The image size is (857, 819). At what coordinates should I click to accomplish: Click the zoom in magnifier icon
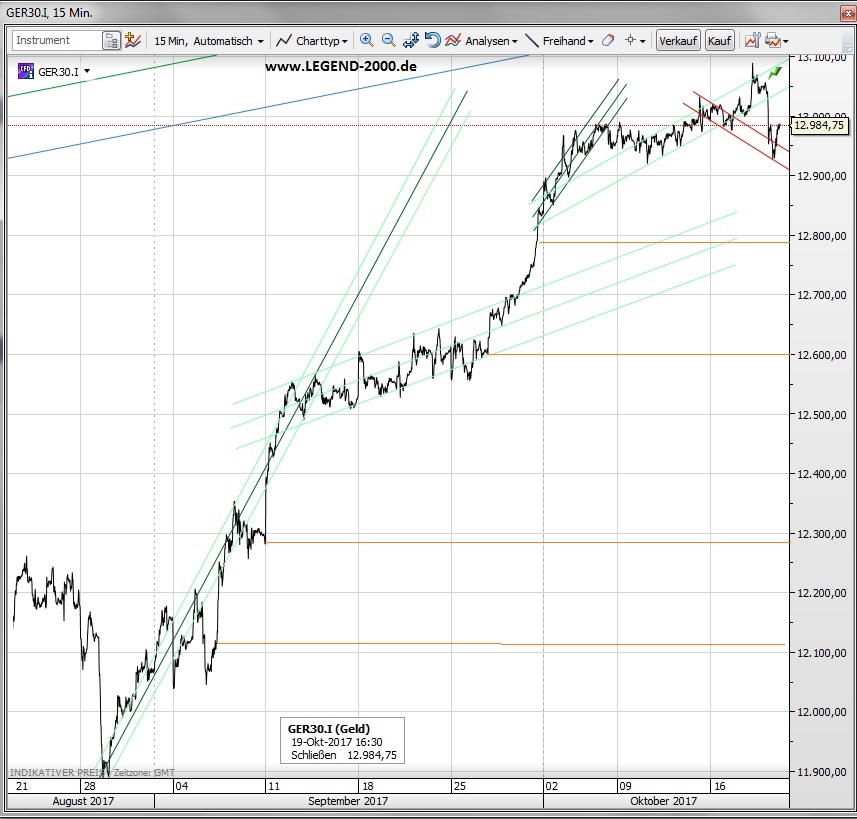(x=367, y=40)
